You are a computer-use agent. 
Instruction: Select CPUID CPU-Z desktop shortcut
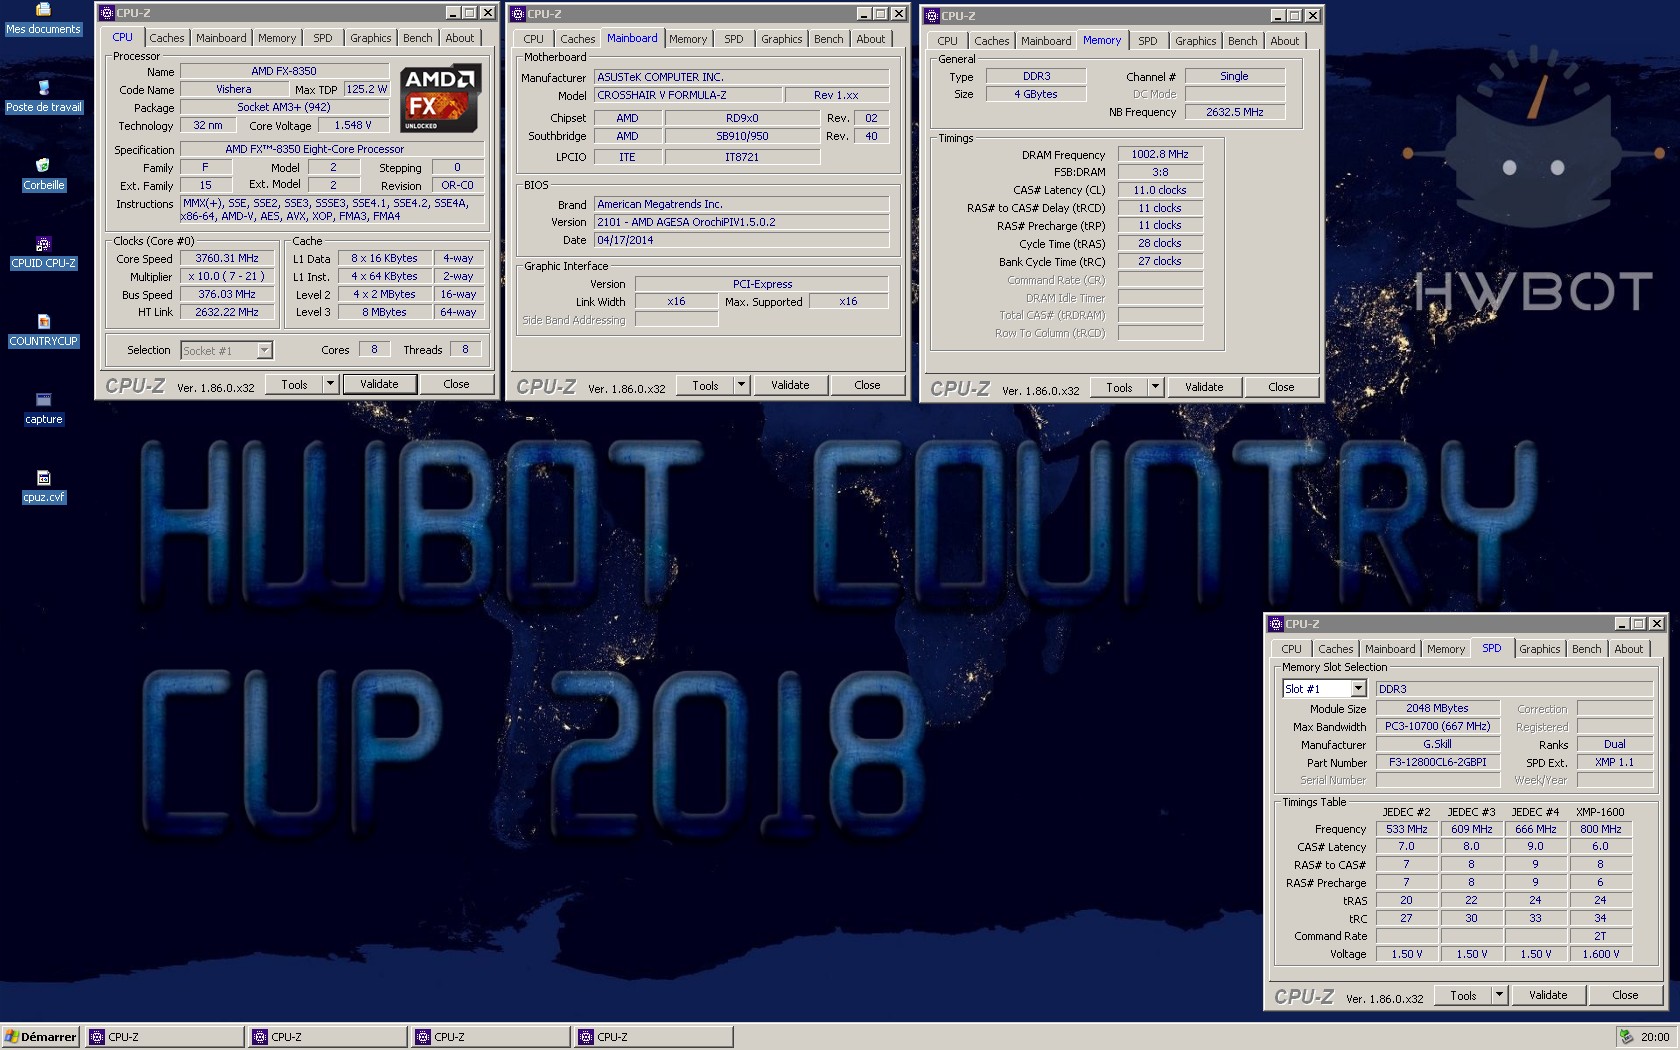(43, 253)
